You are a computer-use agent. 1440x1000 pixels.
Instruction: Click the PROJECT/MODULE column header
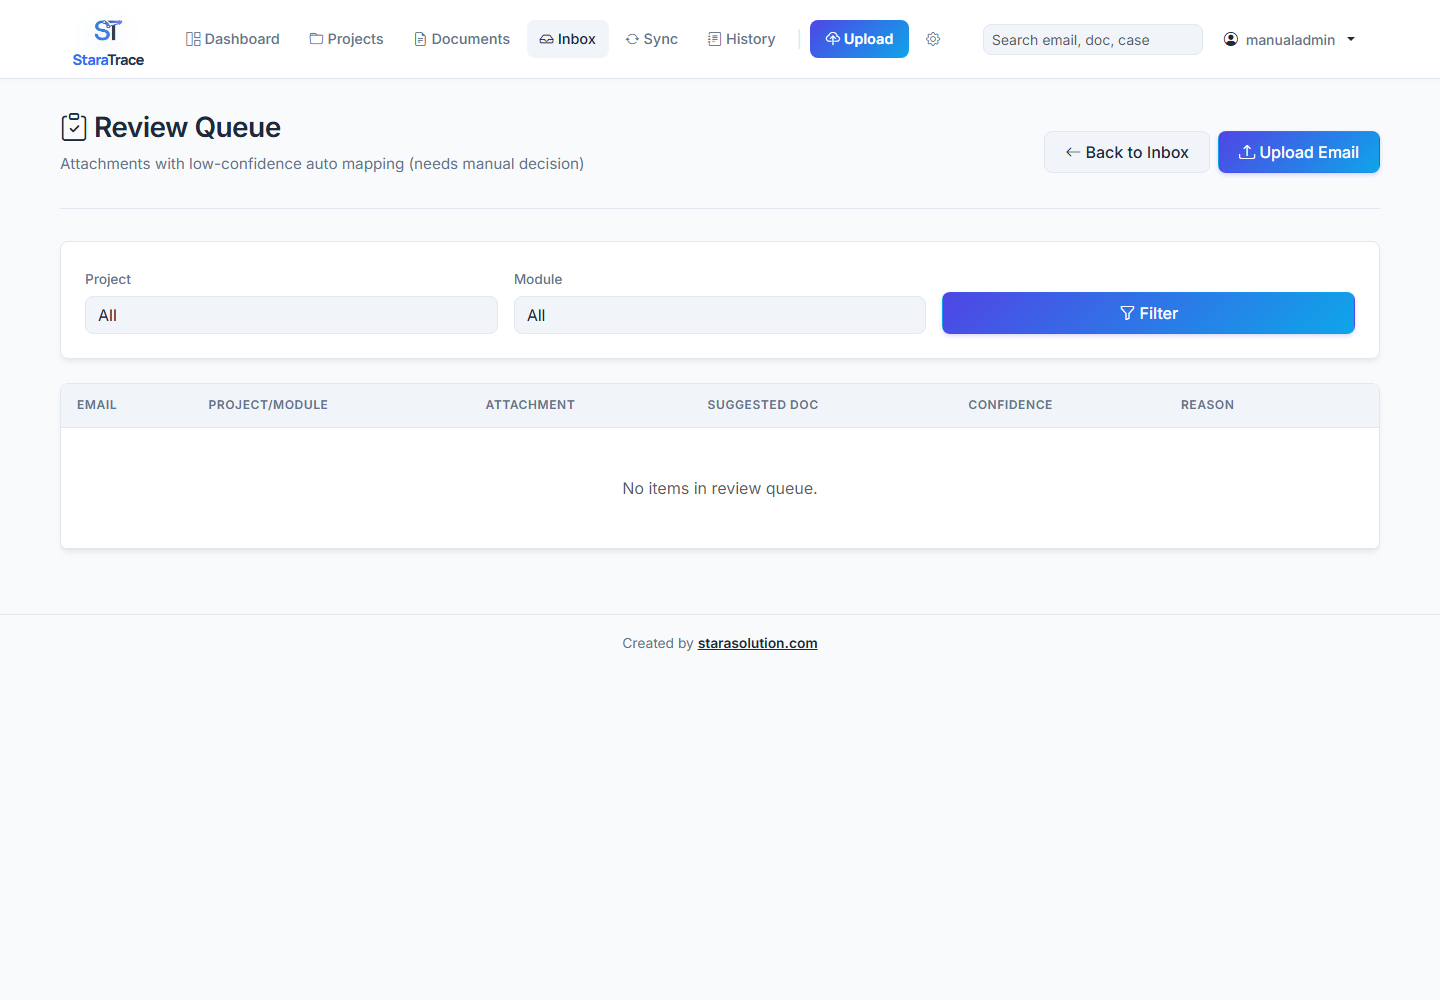(268, 405)
